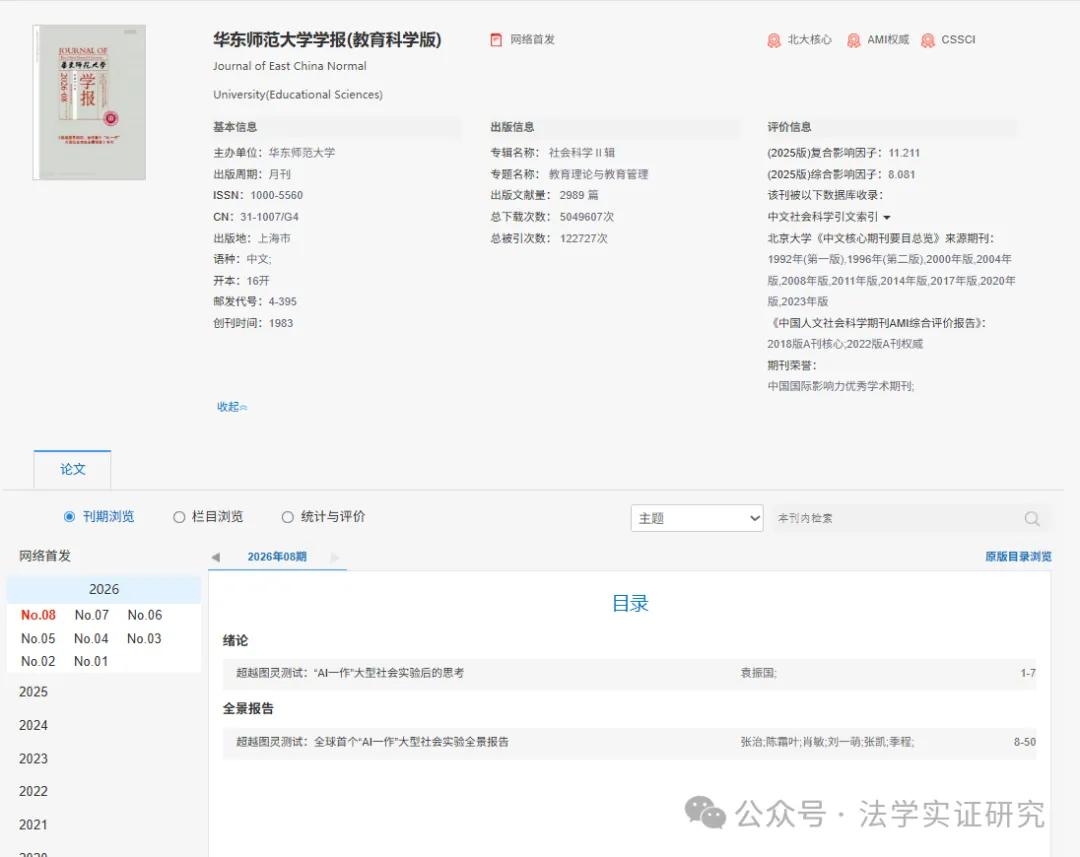Open the 主题 search field dropdown

[696, 518]
